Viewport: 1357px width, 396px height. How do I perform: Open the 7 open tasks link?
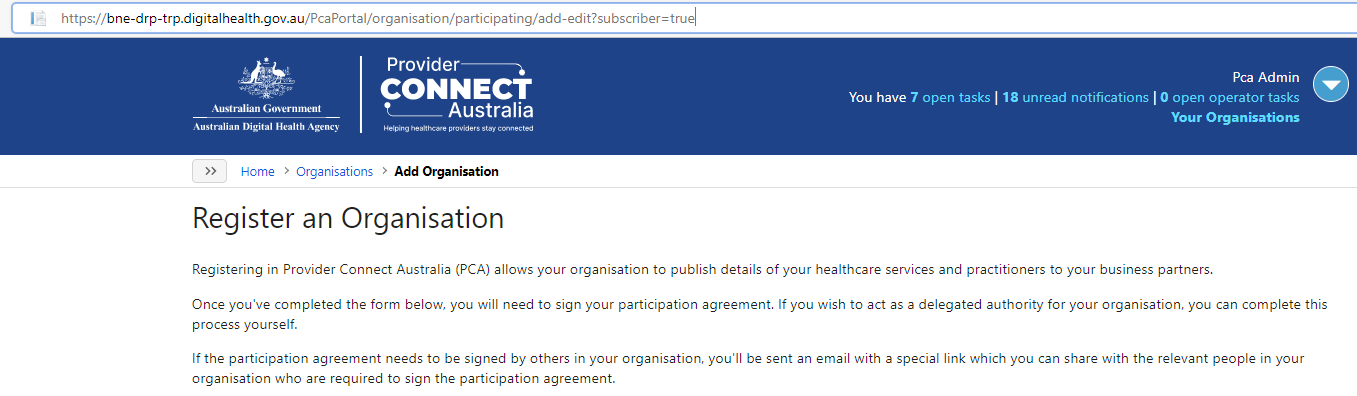point(950,97)
